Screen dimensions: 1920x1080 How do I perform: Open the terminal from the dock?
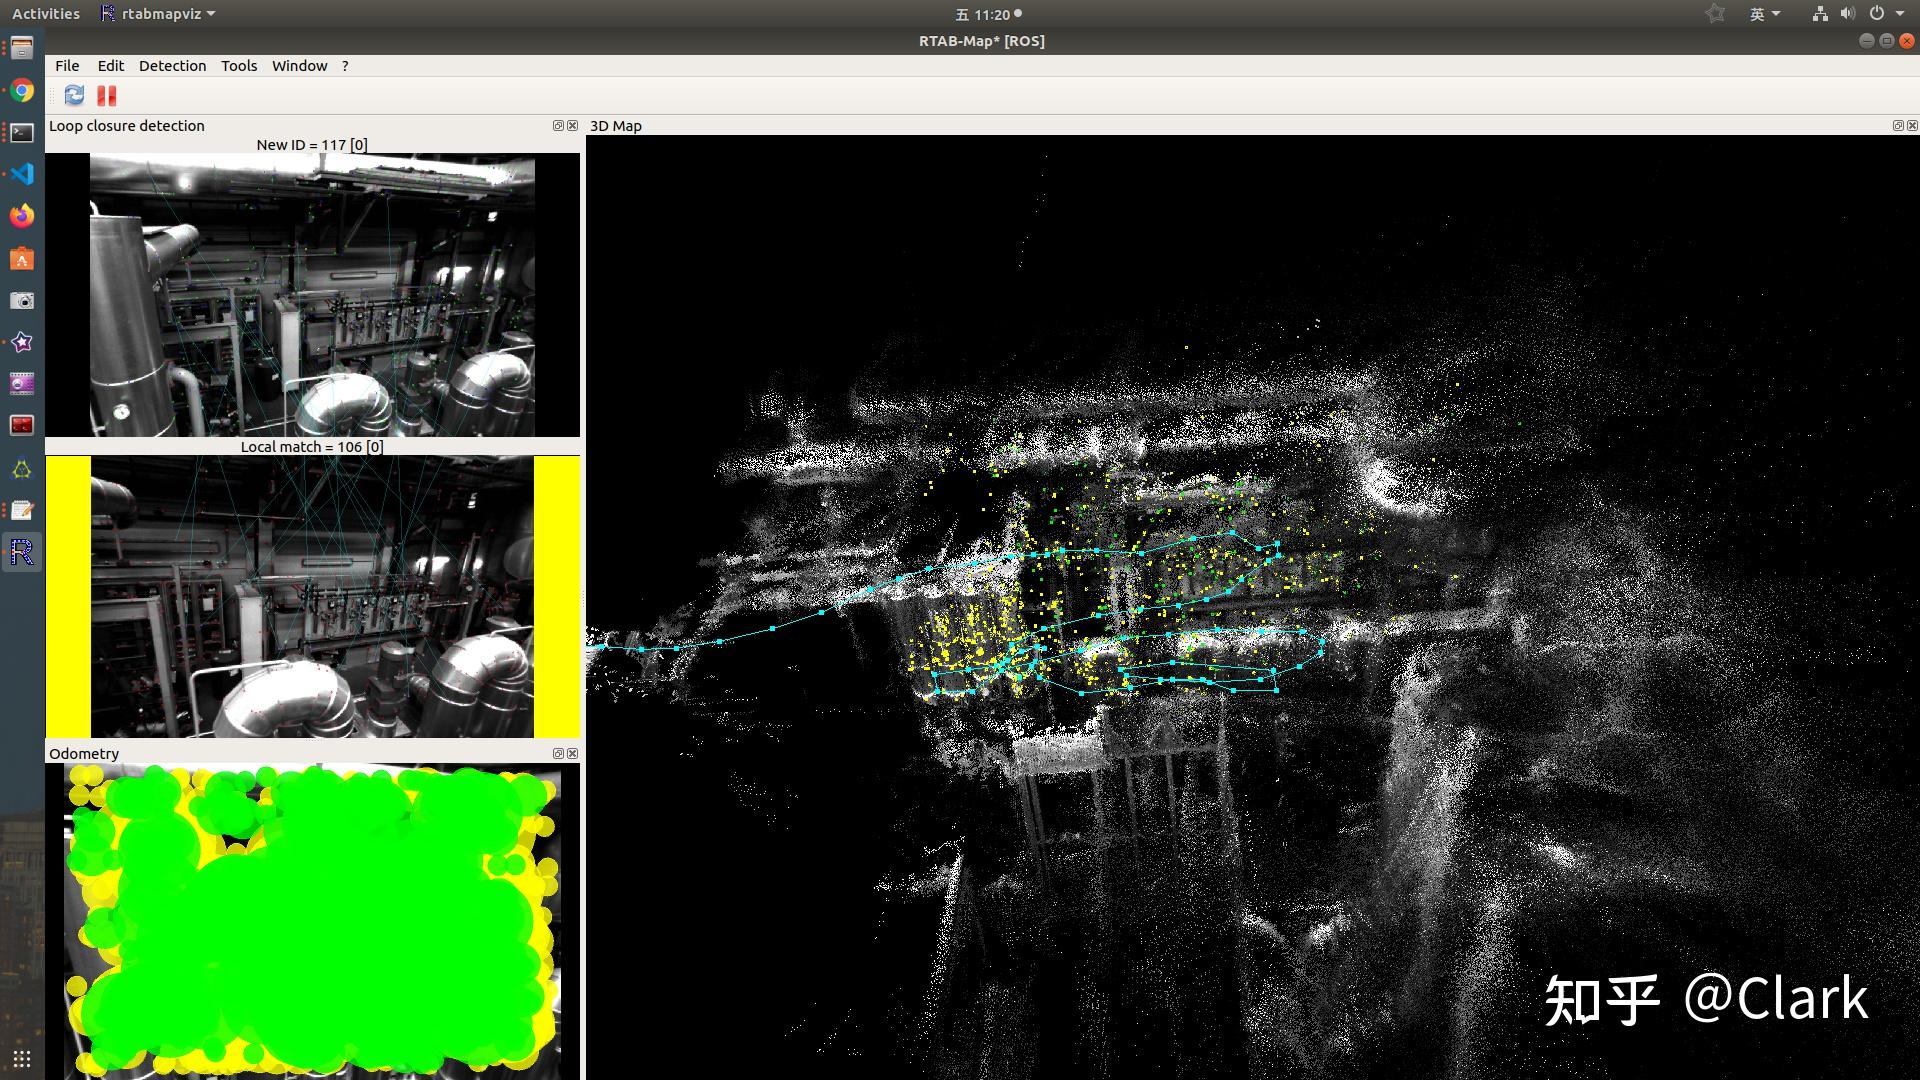point(21,131)
